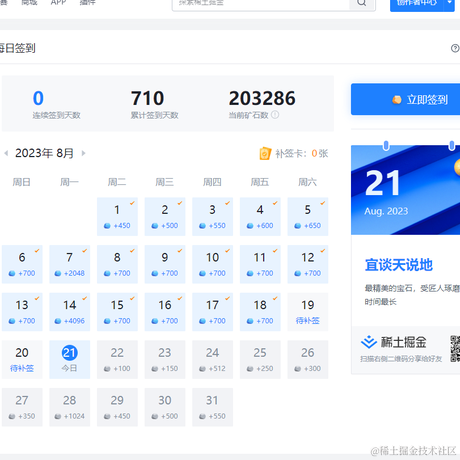460x460 pixels.
Task: Select August 3 with +550 ore
Action: pyautogui.click(x=213, y=217)
